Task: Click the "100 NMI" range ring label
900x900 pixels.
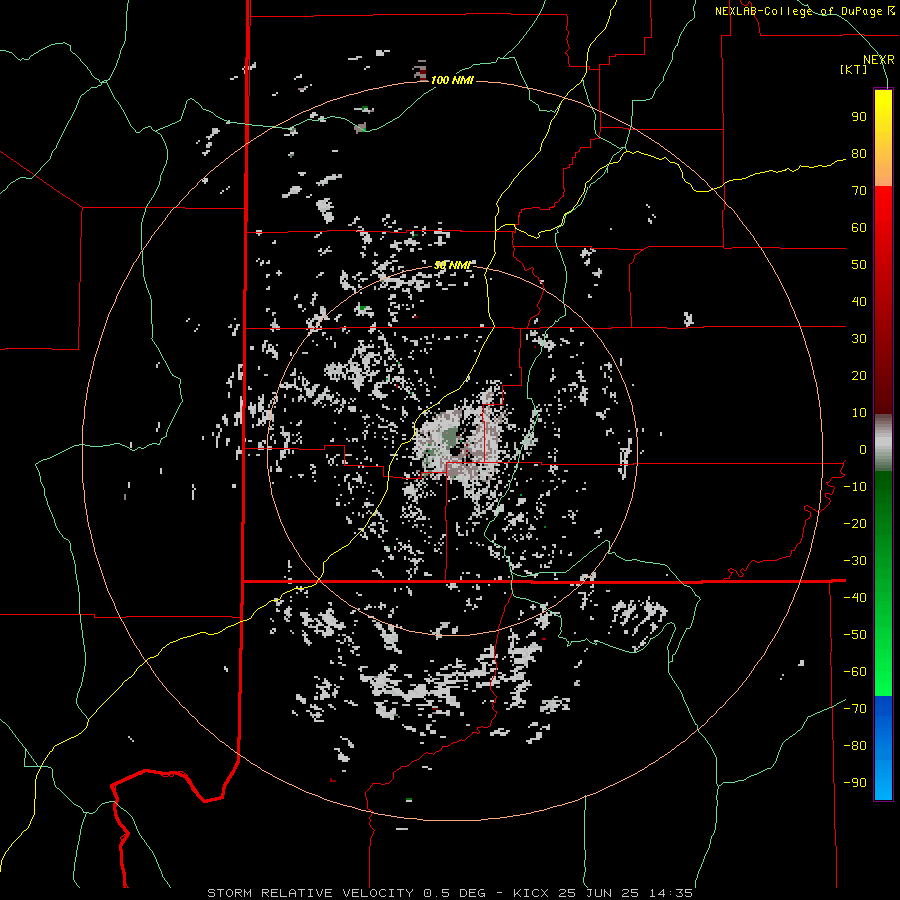Action: pyautogui.click(x=452, y=80)
